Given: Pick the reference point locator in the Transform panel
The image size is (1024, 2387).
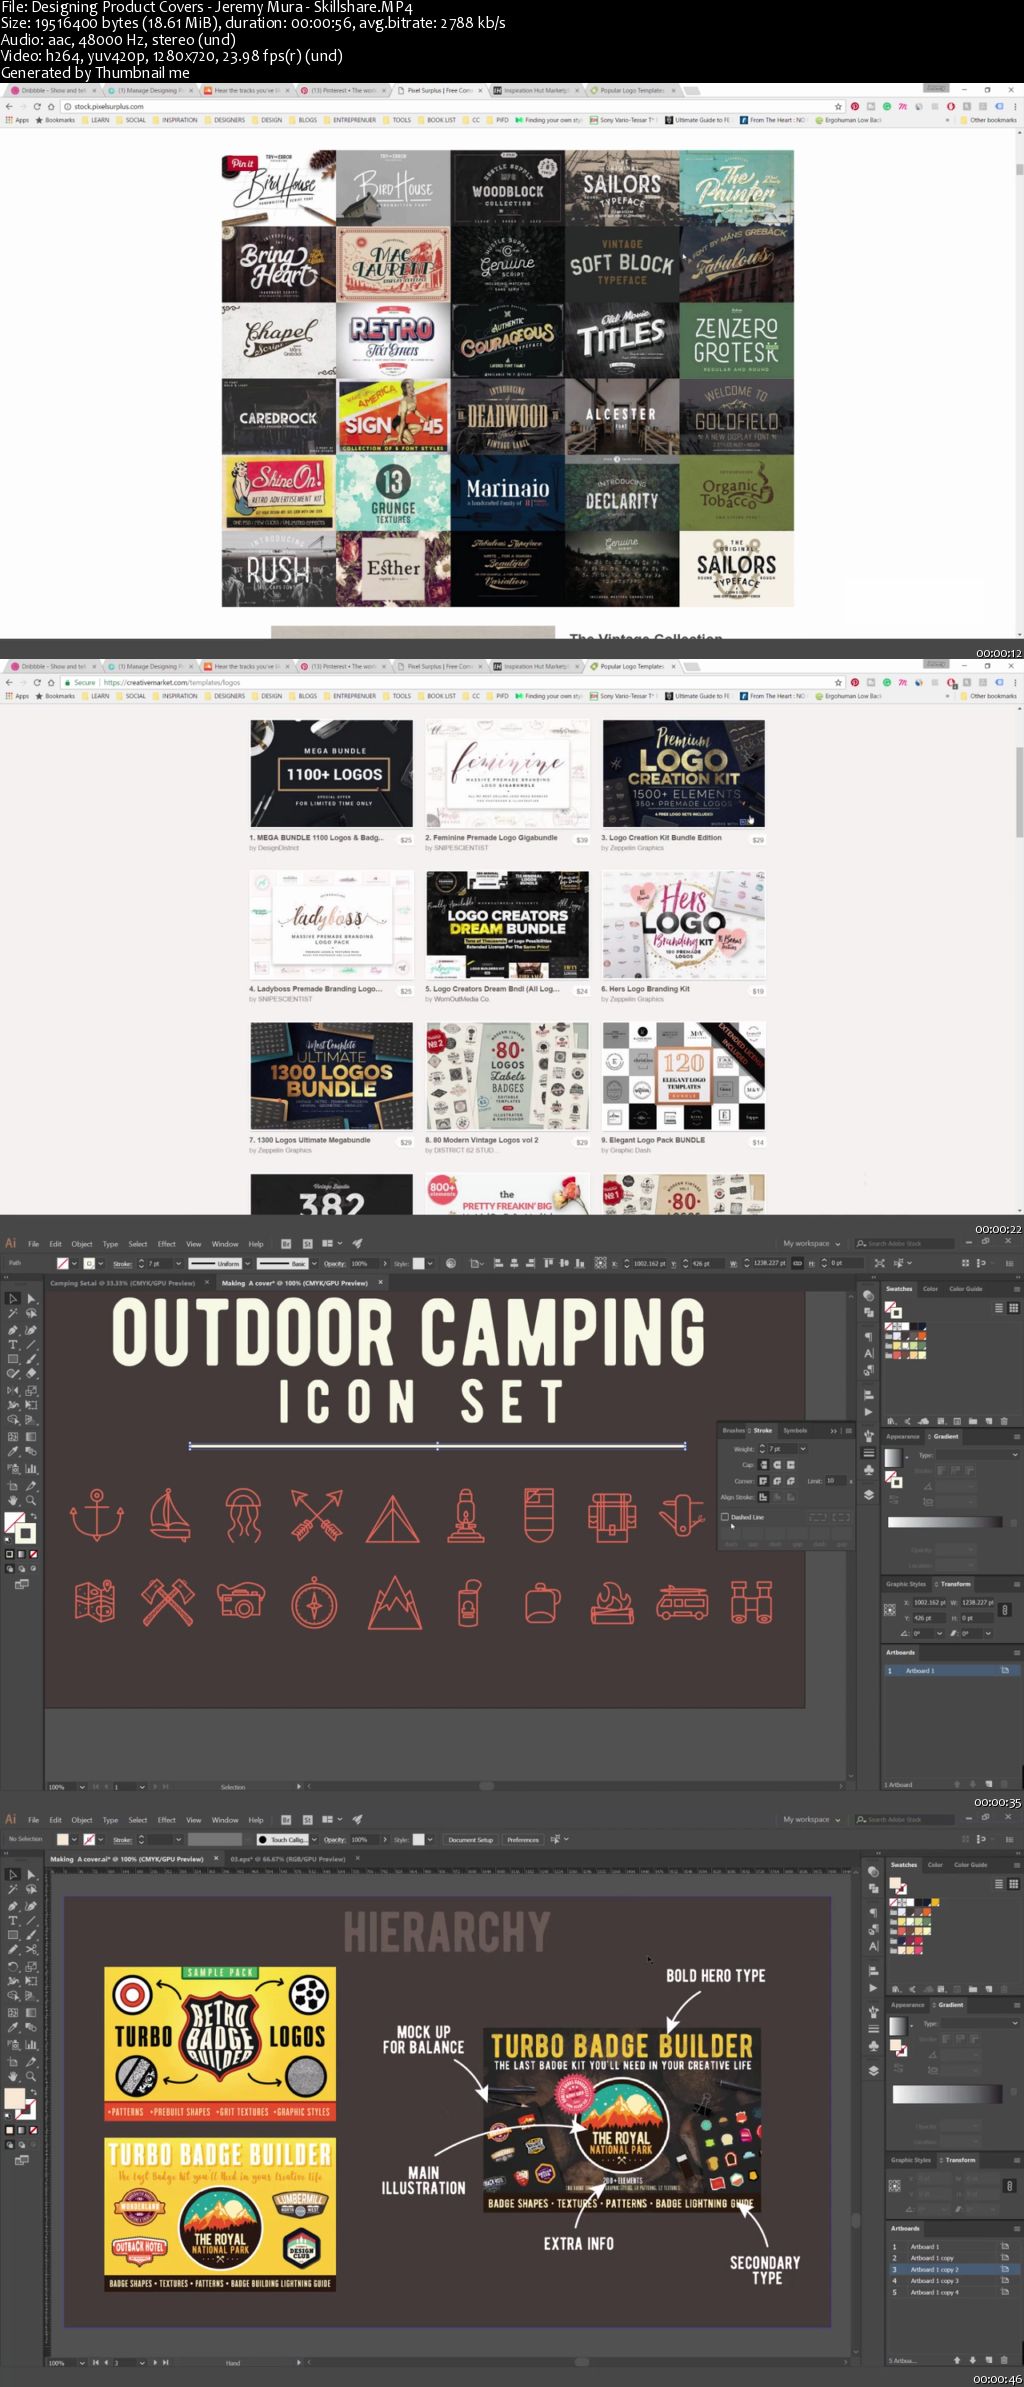Looking at the screenshot, I should pyautogui.click(x=889, y=1610).
